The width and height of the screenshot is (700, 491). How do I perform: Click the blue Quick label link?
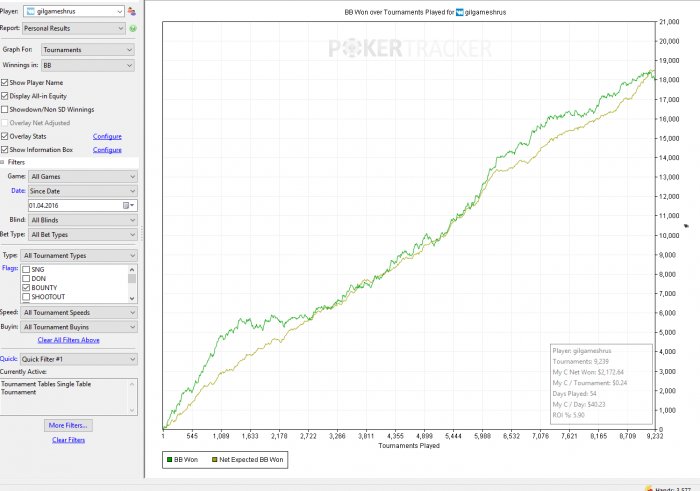click(8, 358)
